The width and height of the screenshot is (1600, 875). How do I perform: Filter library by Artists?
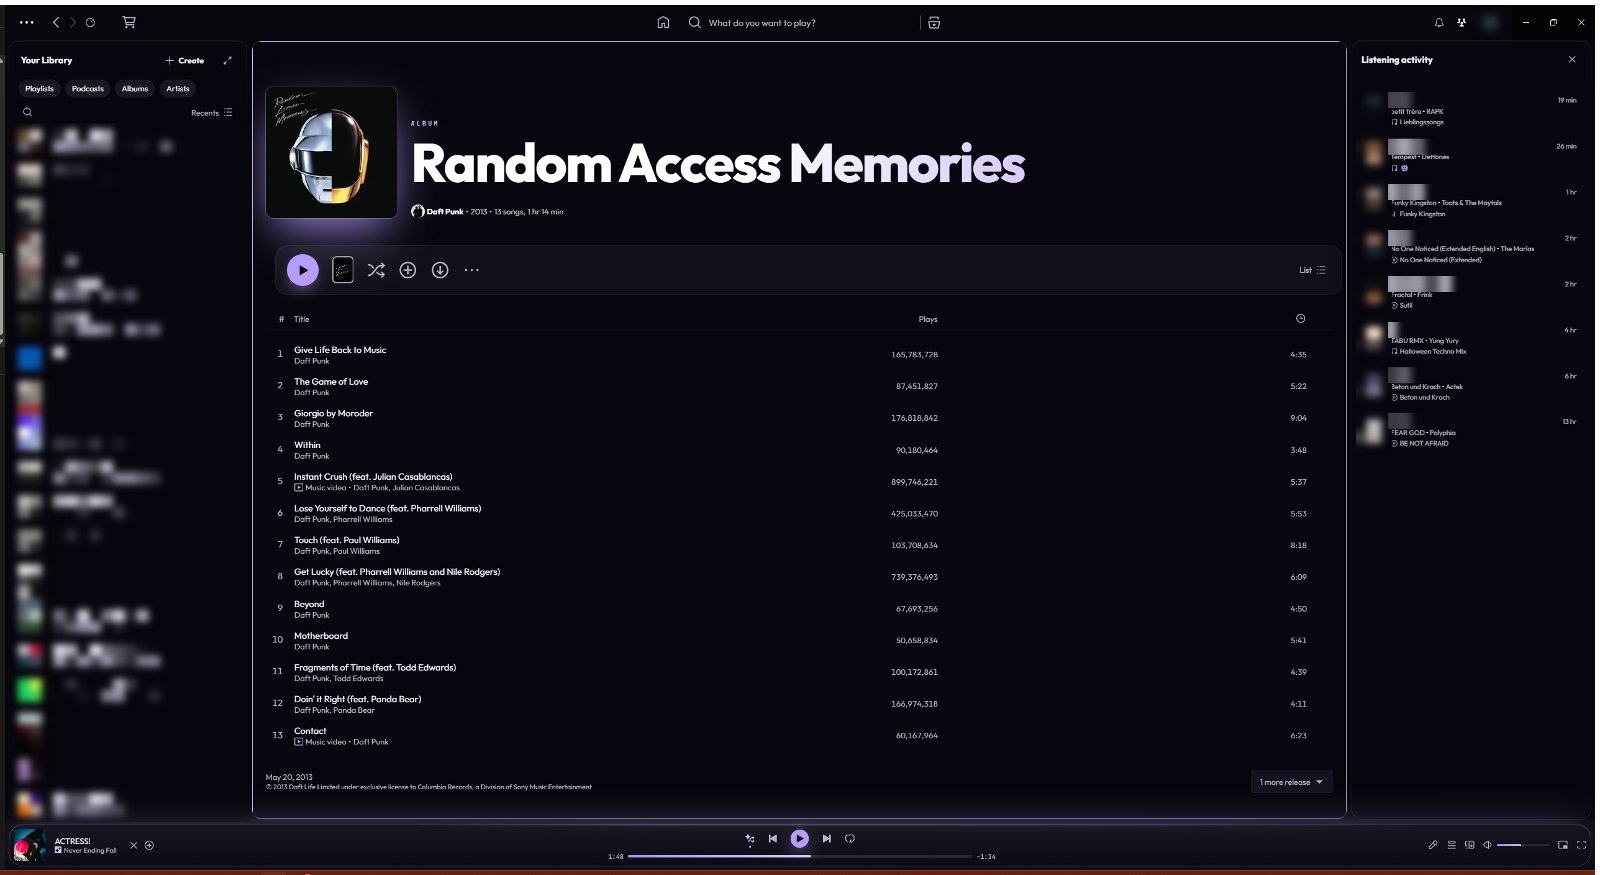178,89
